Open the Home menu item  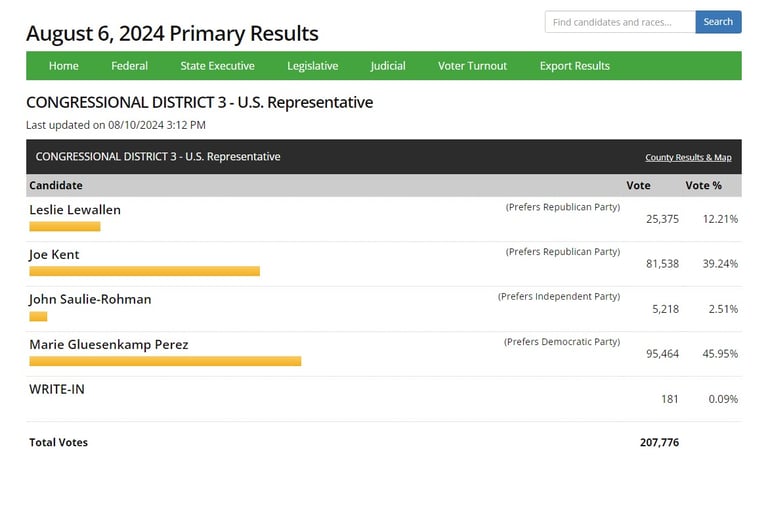tap(63, 66)
